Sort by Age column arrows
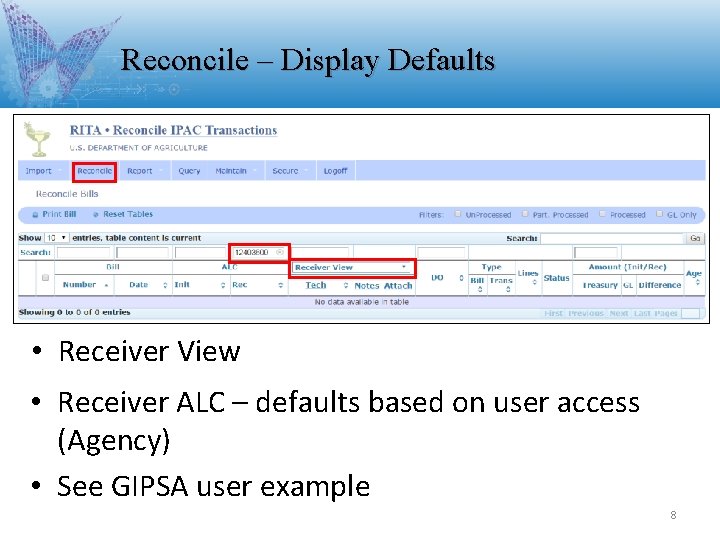720x540 pixels. [x=698, y=282]
